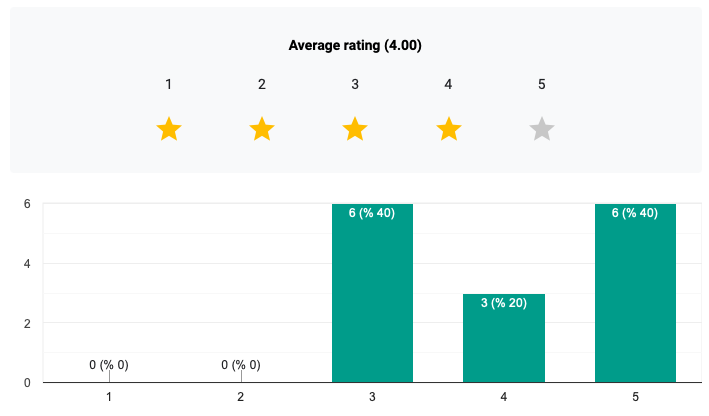
Task: Click the gray fifth star
Action: [x=542, y=129]
